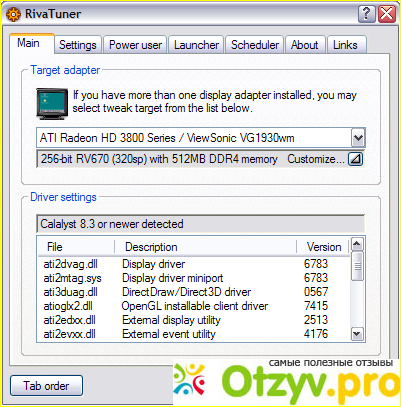401x407 pixels.
Task: Click the 'Display driver miniport' description
Action: 173,278
